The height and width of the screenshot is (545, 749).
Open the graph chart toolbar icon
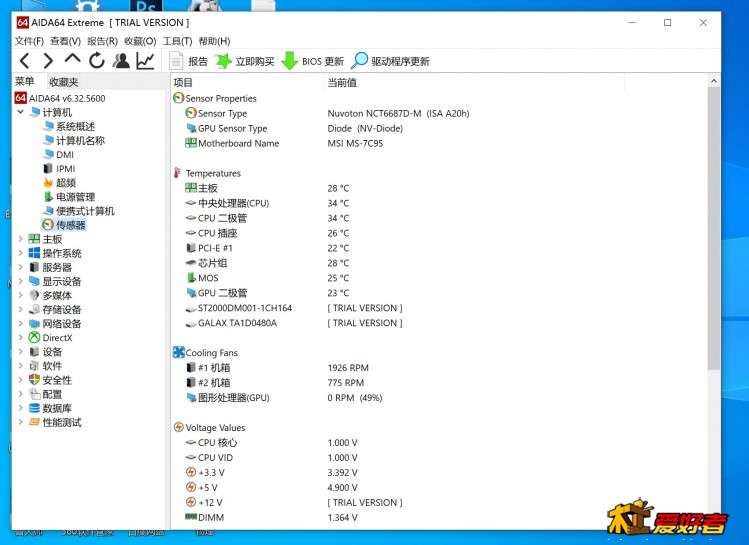tap(145, 61)
